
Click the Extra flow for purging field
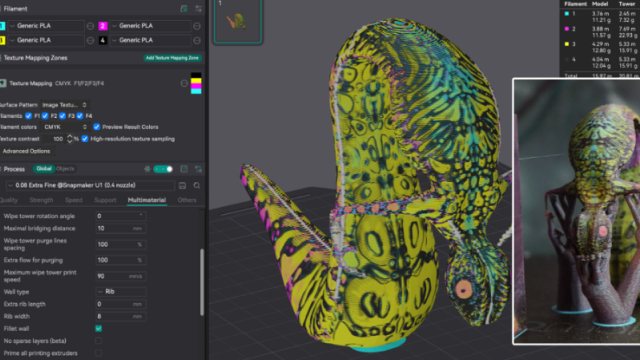[x=120, y=260]
